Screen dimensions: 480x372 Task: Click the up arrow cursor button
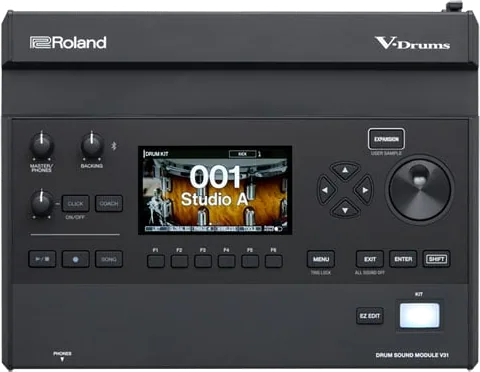[x=345, y=170]
